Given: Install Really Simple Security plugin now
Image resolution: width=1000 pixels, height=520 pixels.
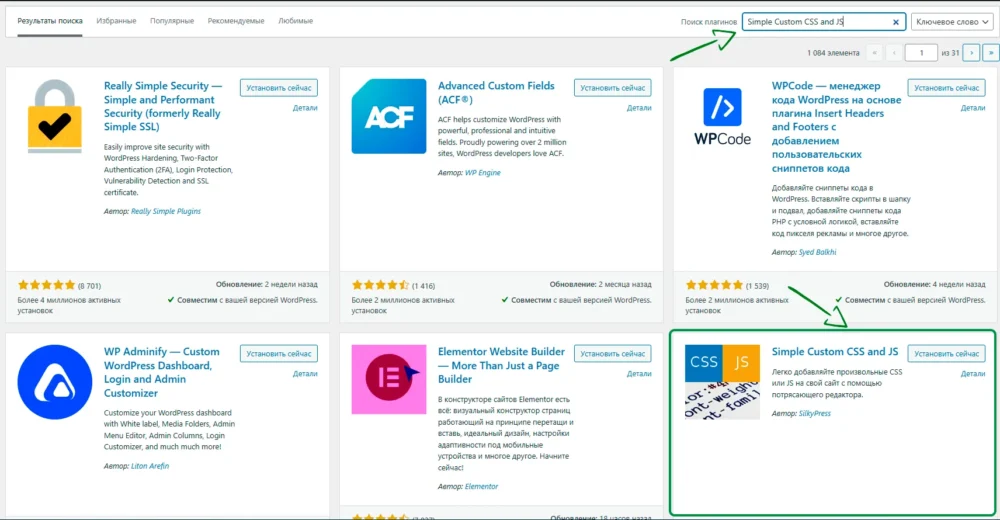Looking at the screenshot, I should coord(279,88).
